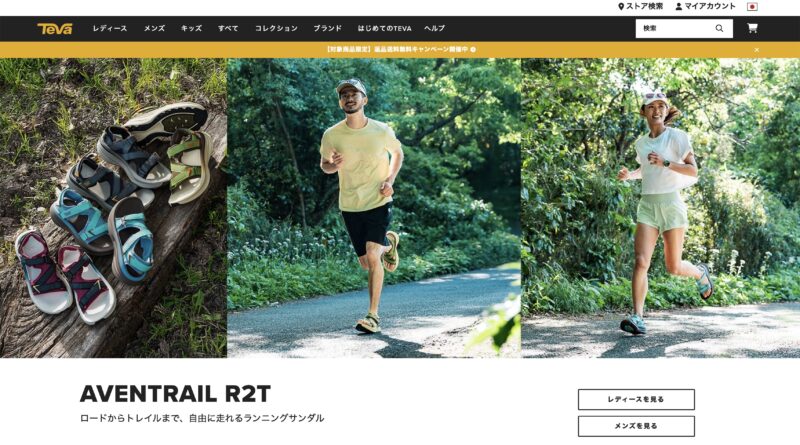Click the メンズを見る button
The height and width of the screenshot is (445, 800).
pyautogui.click(x=636, y=426)
